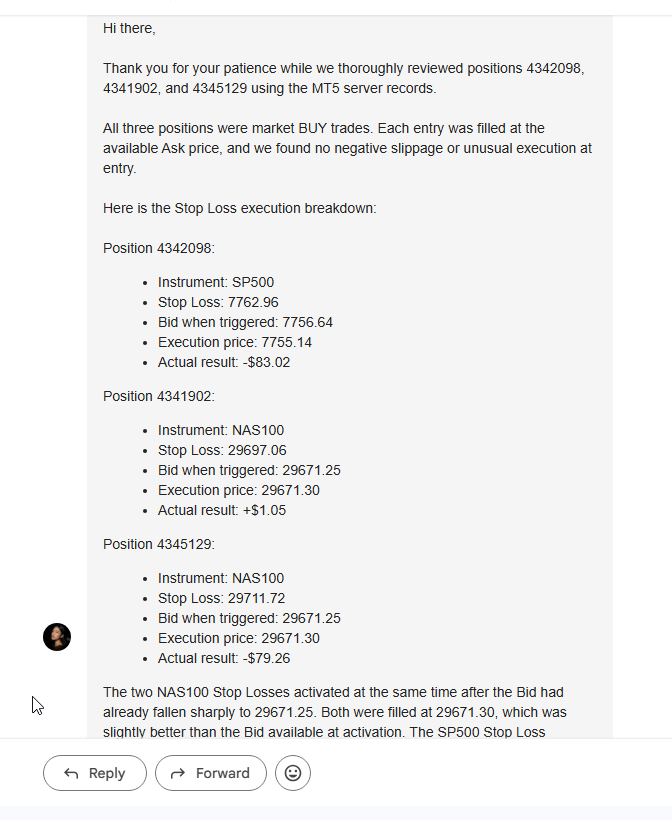
Task: Click the Reply button
Action: [95, 773]
